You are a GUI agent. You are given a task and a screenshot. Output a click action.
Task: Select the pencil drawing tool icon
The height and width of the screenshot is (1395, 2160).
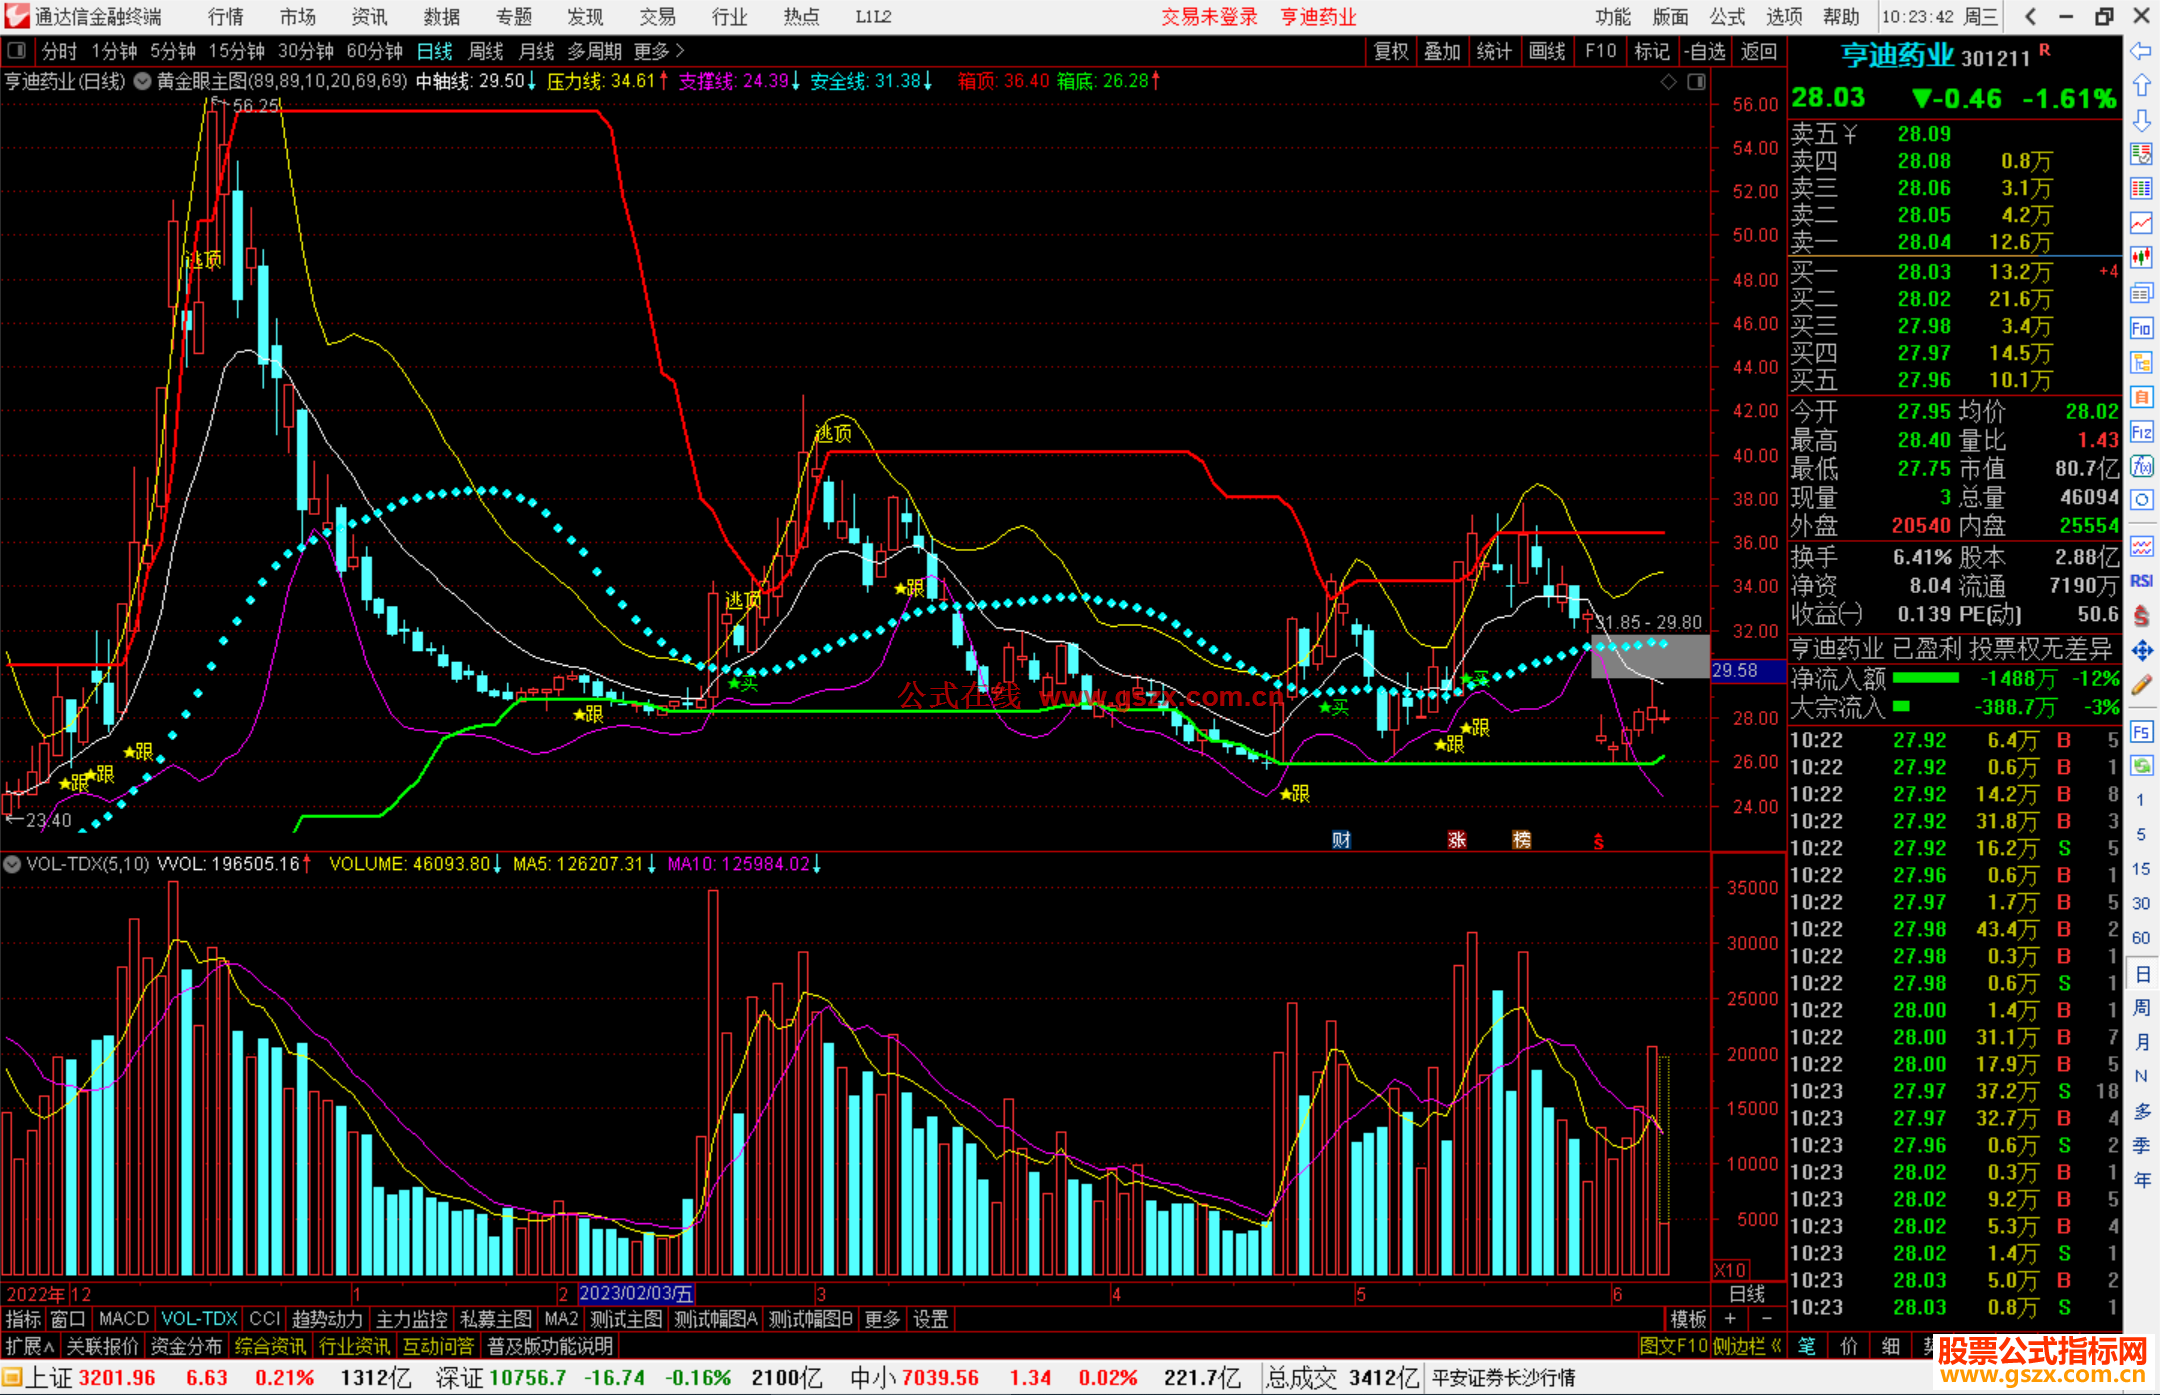(x=2141, y=685)
